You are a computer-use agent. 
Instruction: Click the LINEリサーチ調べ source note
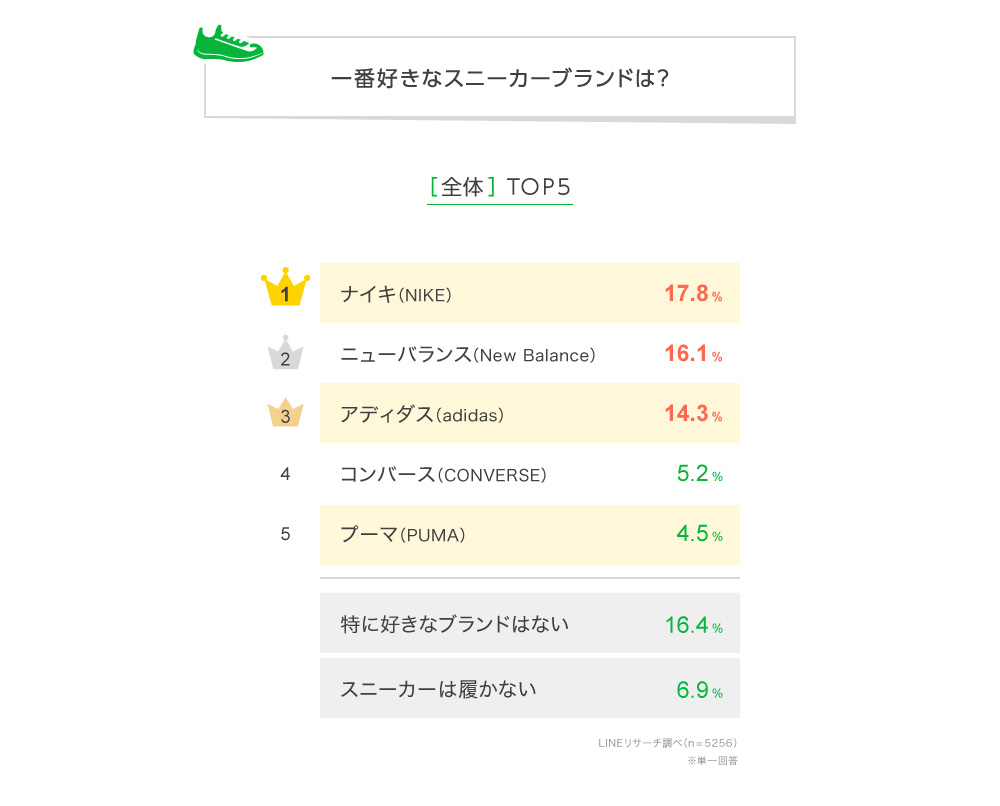click(667, 743)
